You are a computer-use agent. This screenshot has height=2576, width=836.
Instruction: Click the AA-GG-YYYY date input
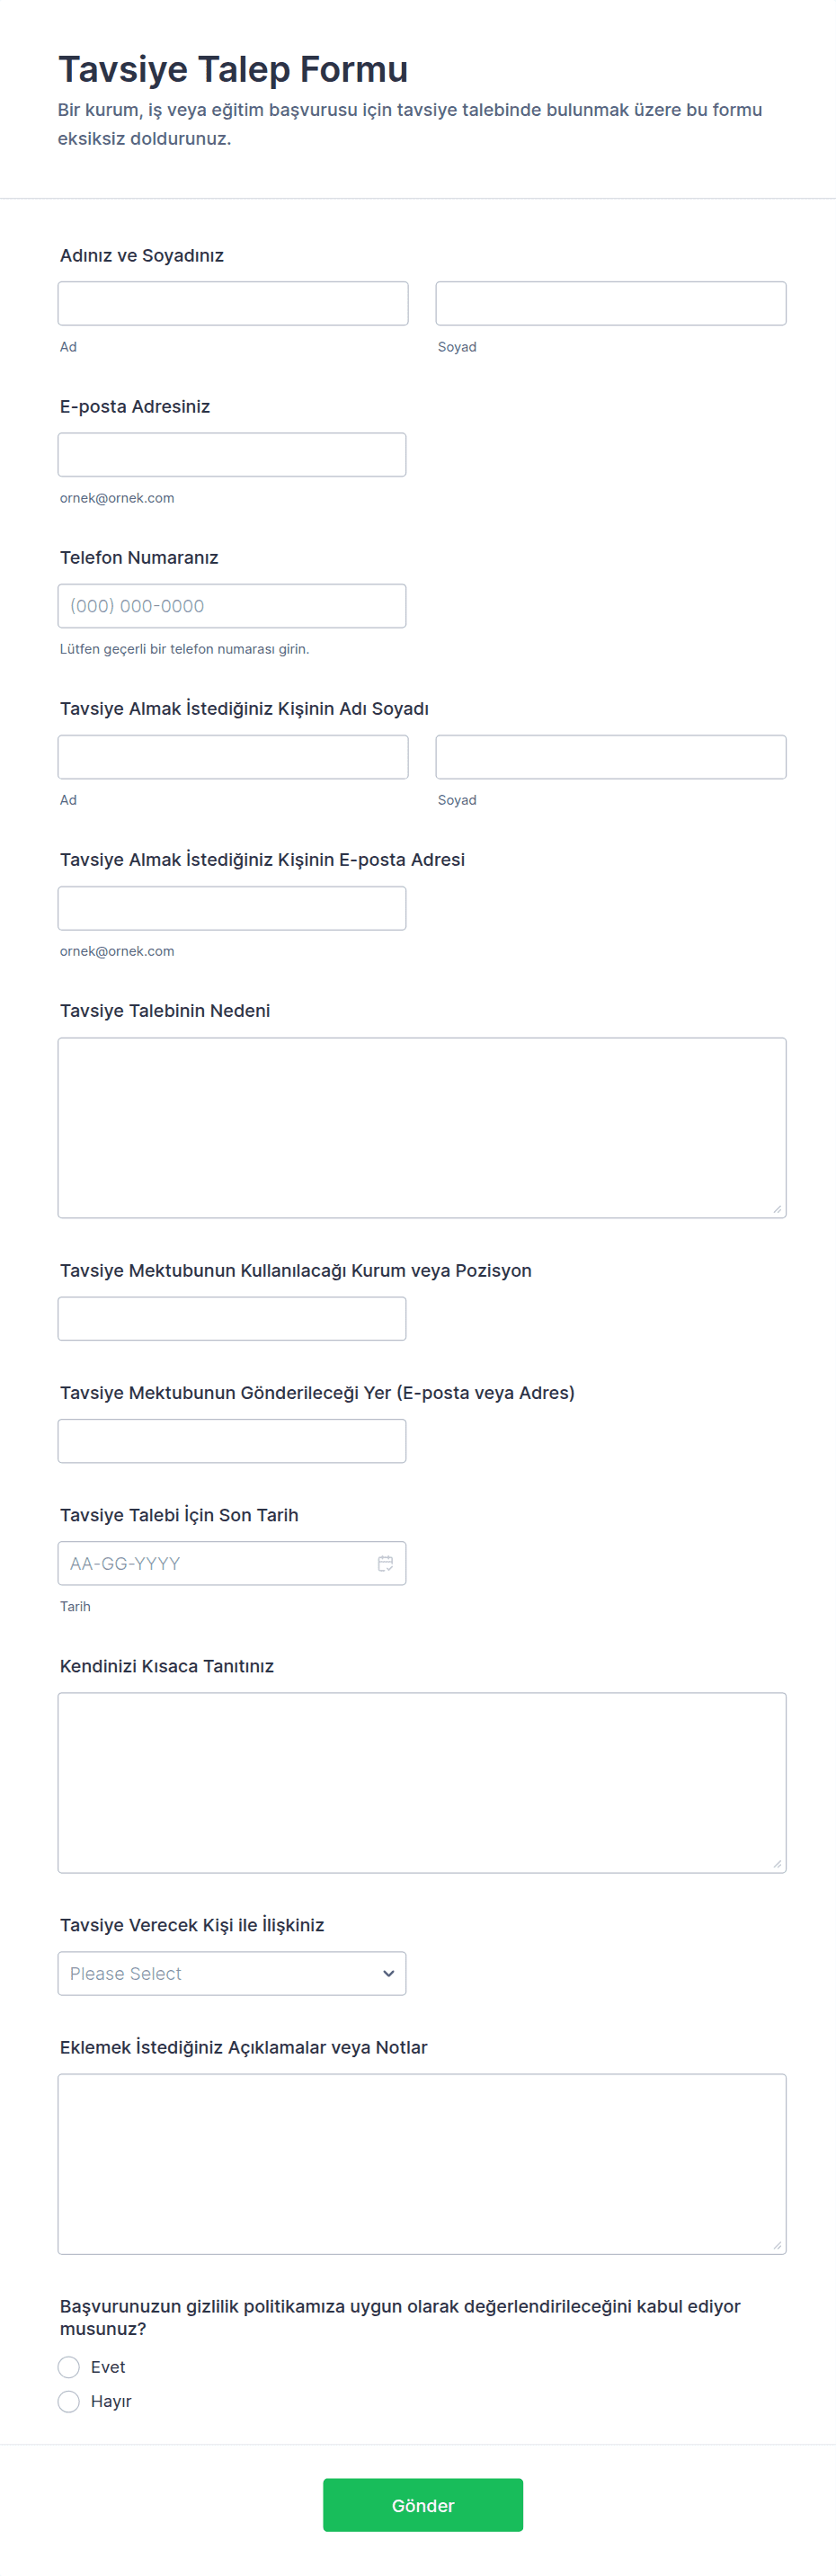pyautogui.click(x=215, y=1563)
